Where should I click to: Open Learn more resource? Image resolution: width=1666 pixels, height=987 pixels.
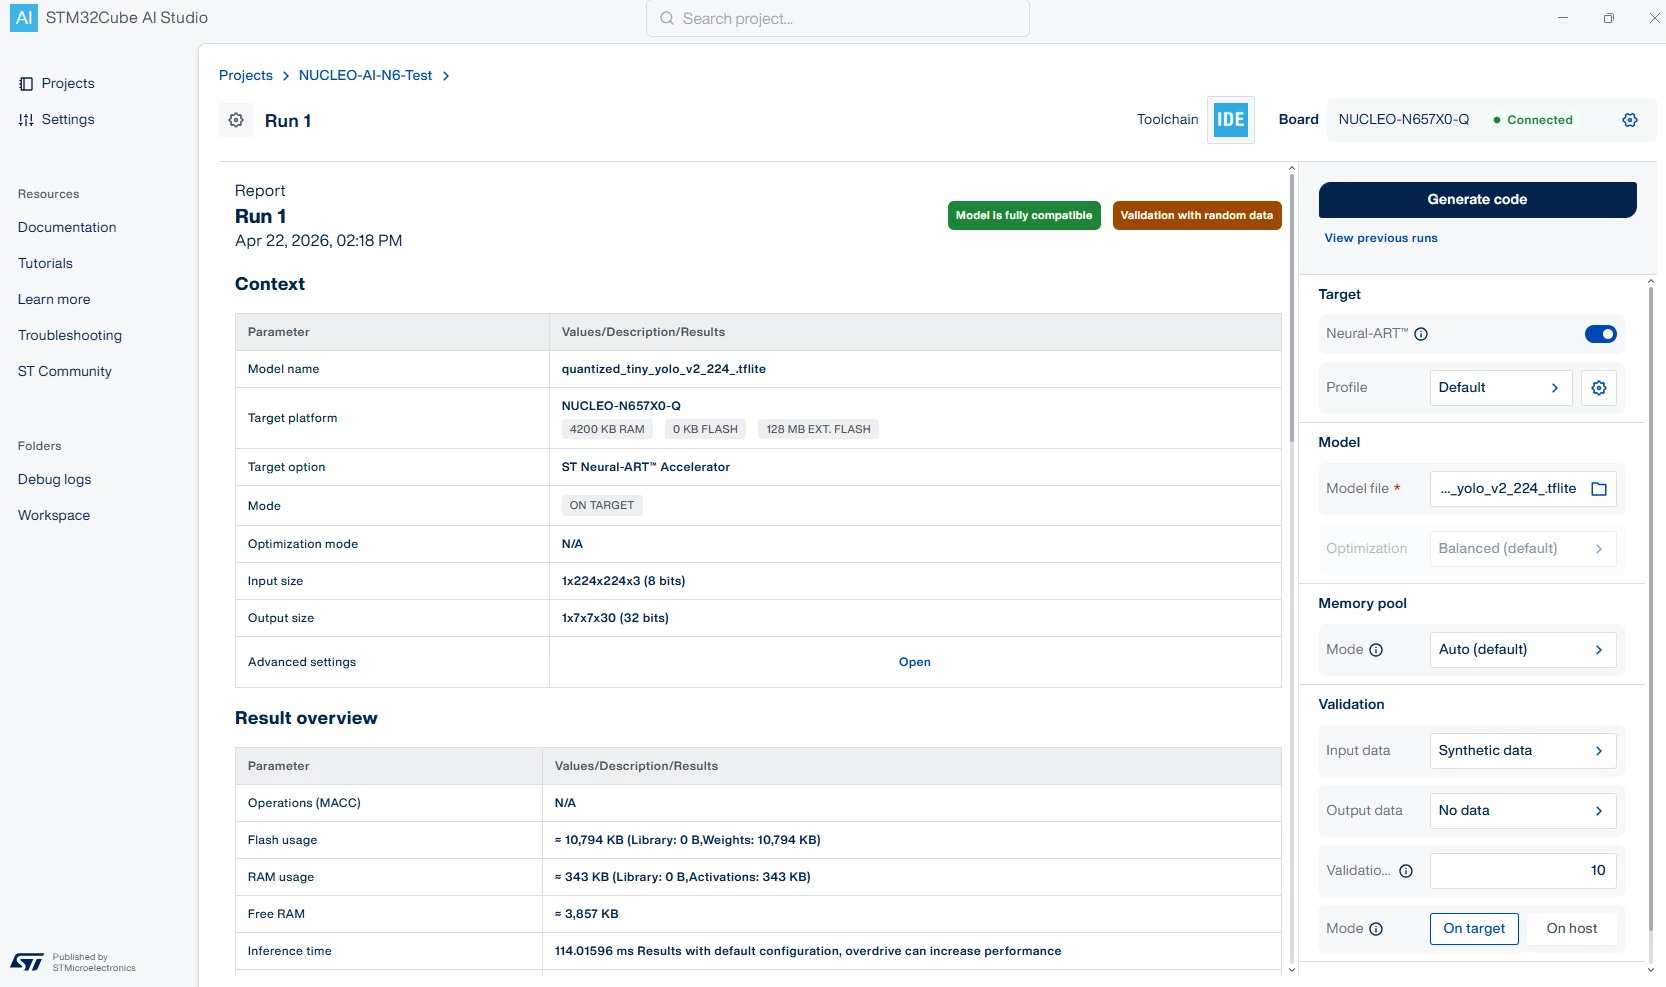54,300
